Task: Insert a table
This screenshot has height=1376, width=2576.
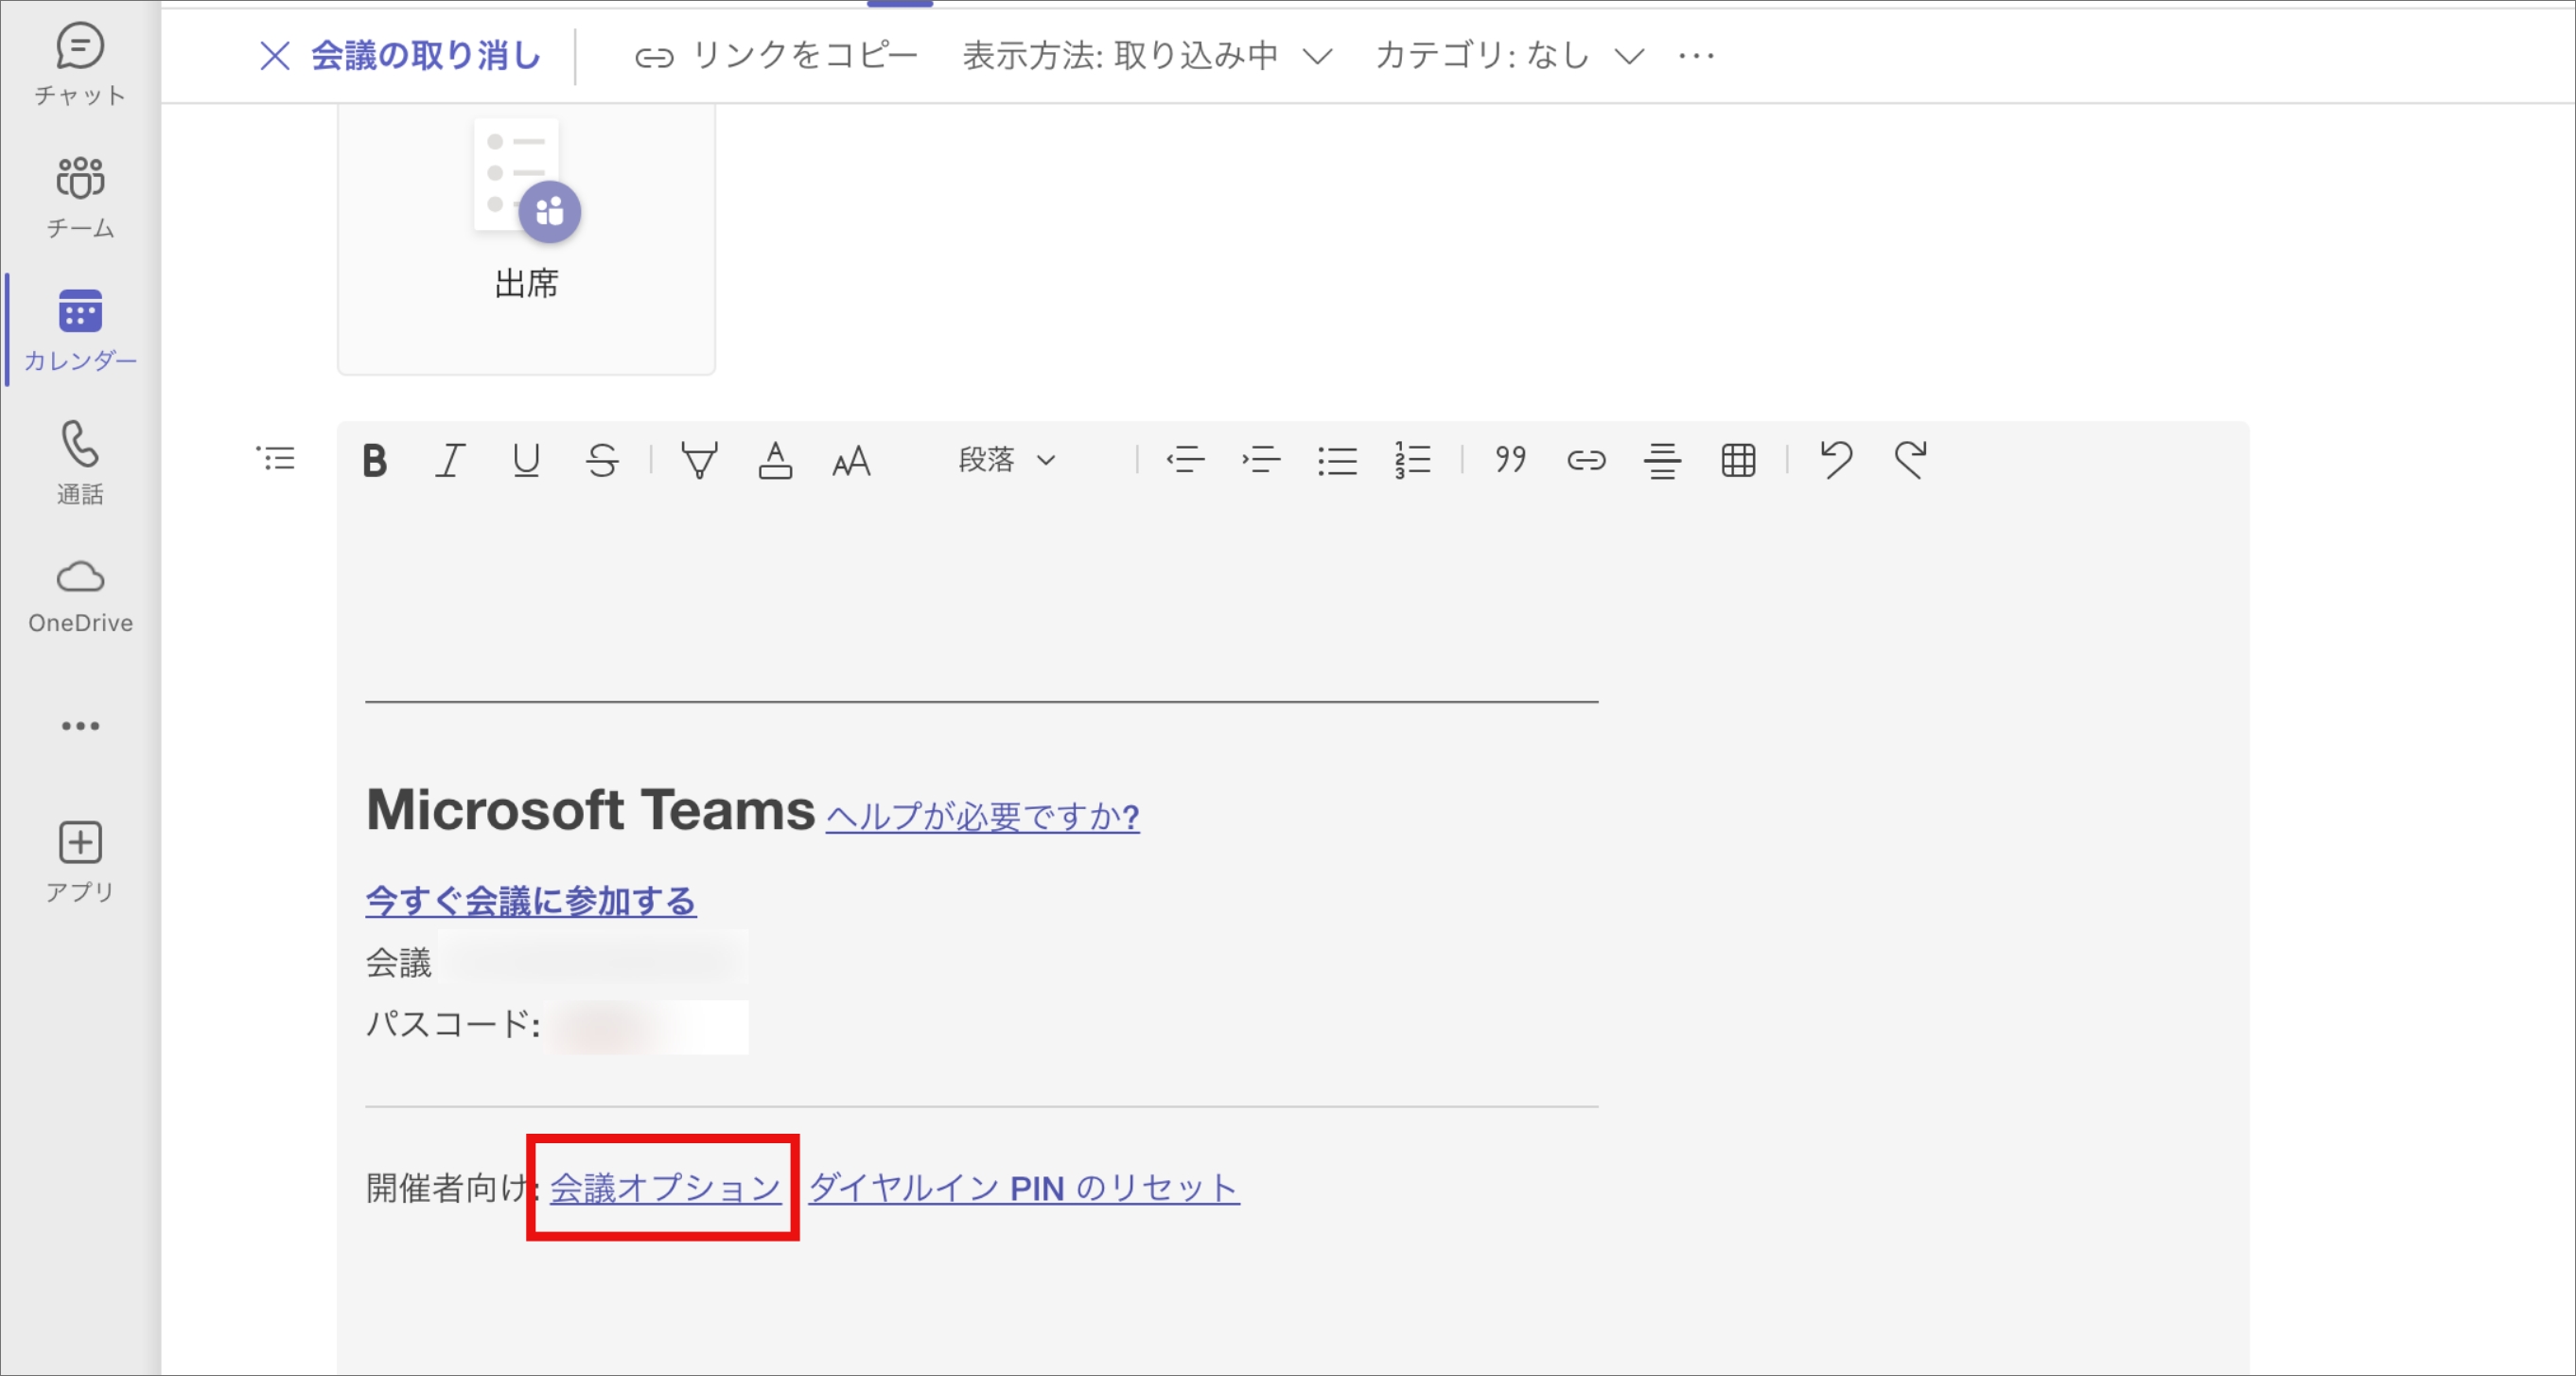Action: tap(1739, 461)
